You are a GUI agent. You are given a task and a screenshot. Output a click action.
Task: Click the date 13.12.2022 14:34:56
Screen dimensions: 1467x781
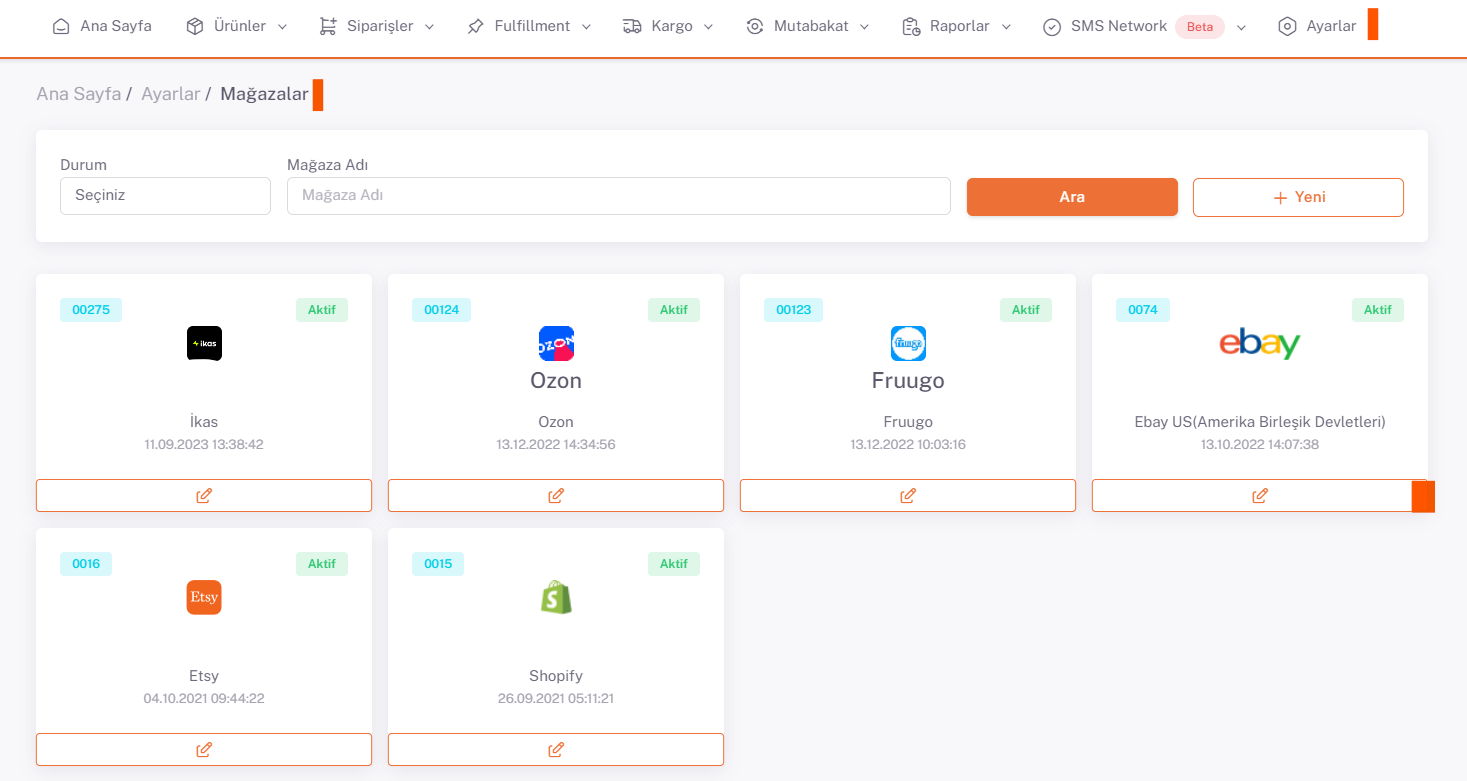pyautogui.click(x=556, y=444)
